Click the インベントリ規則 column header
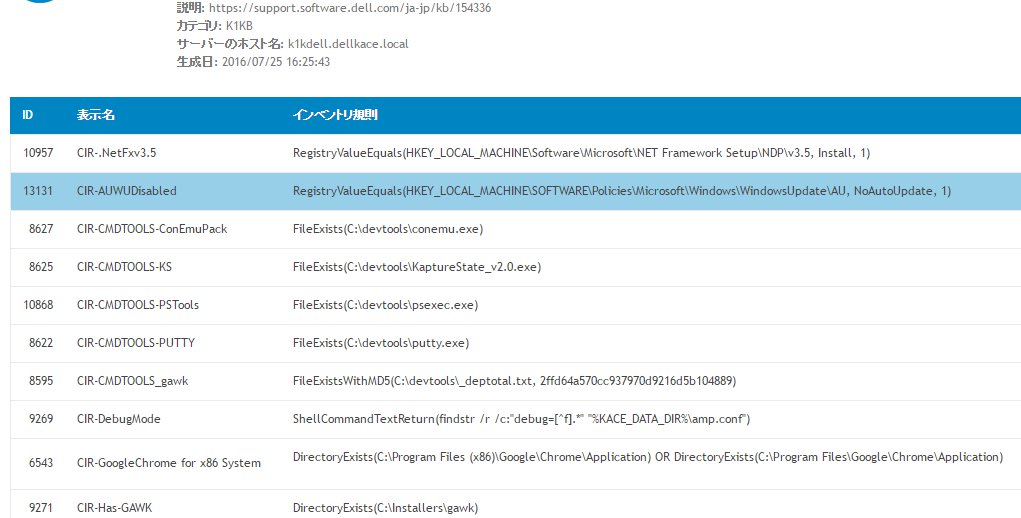Image resolution: width=1021 pixels, height=518 pixels. (x=335, y=115)
